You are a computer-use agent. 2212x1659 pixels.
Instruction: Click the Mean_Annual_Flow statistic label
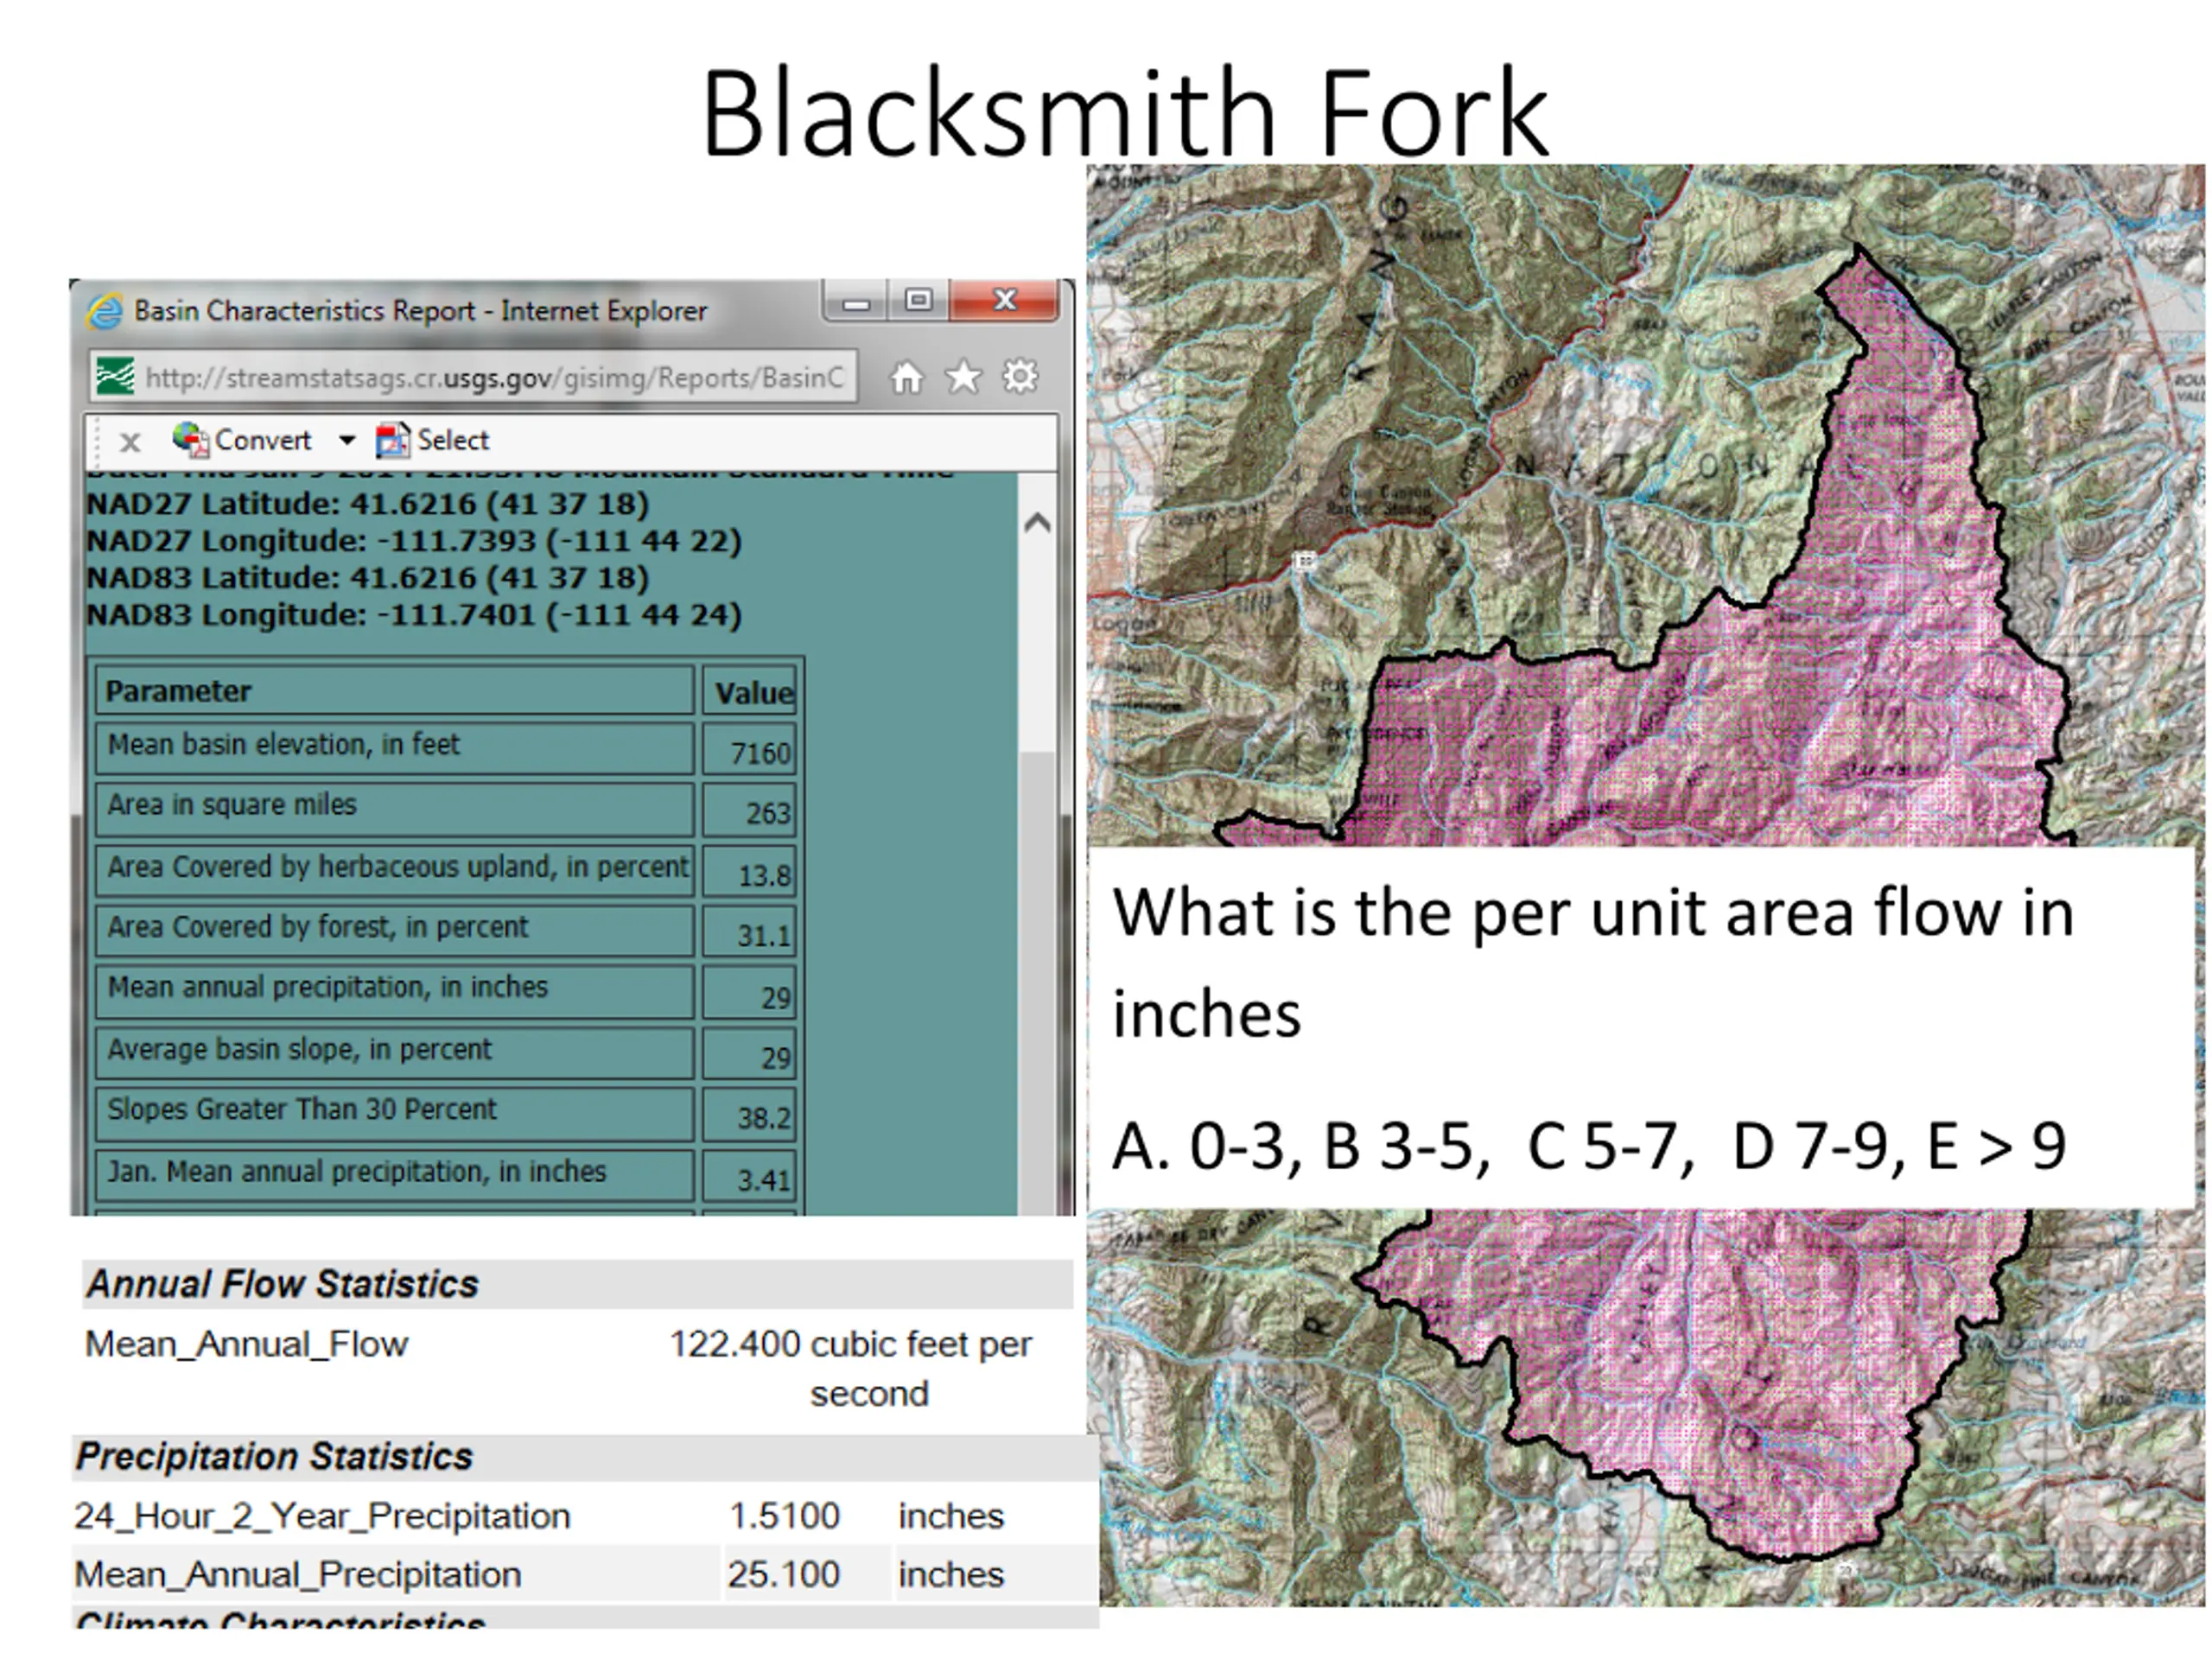[246, 1344]
